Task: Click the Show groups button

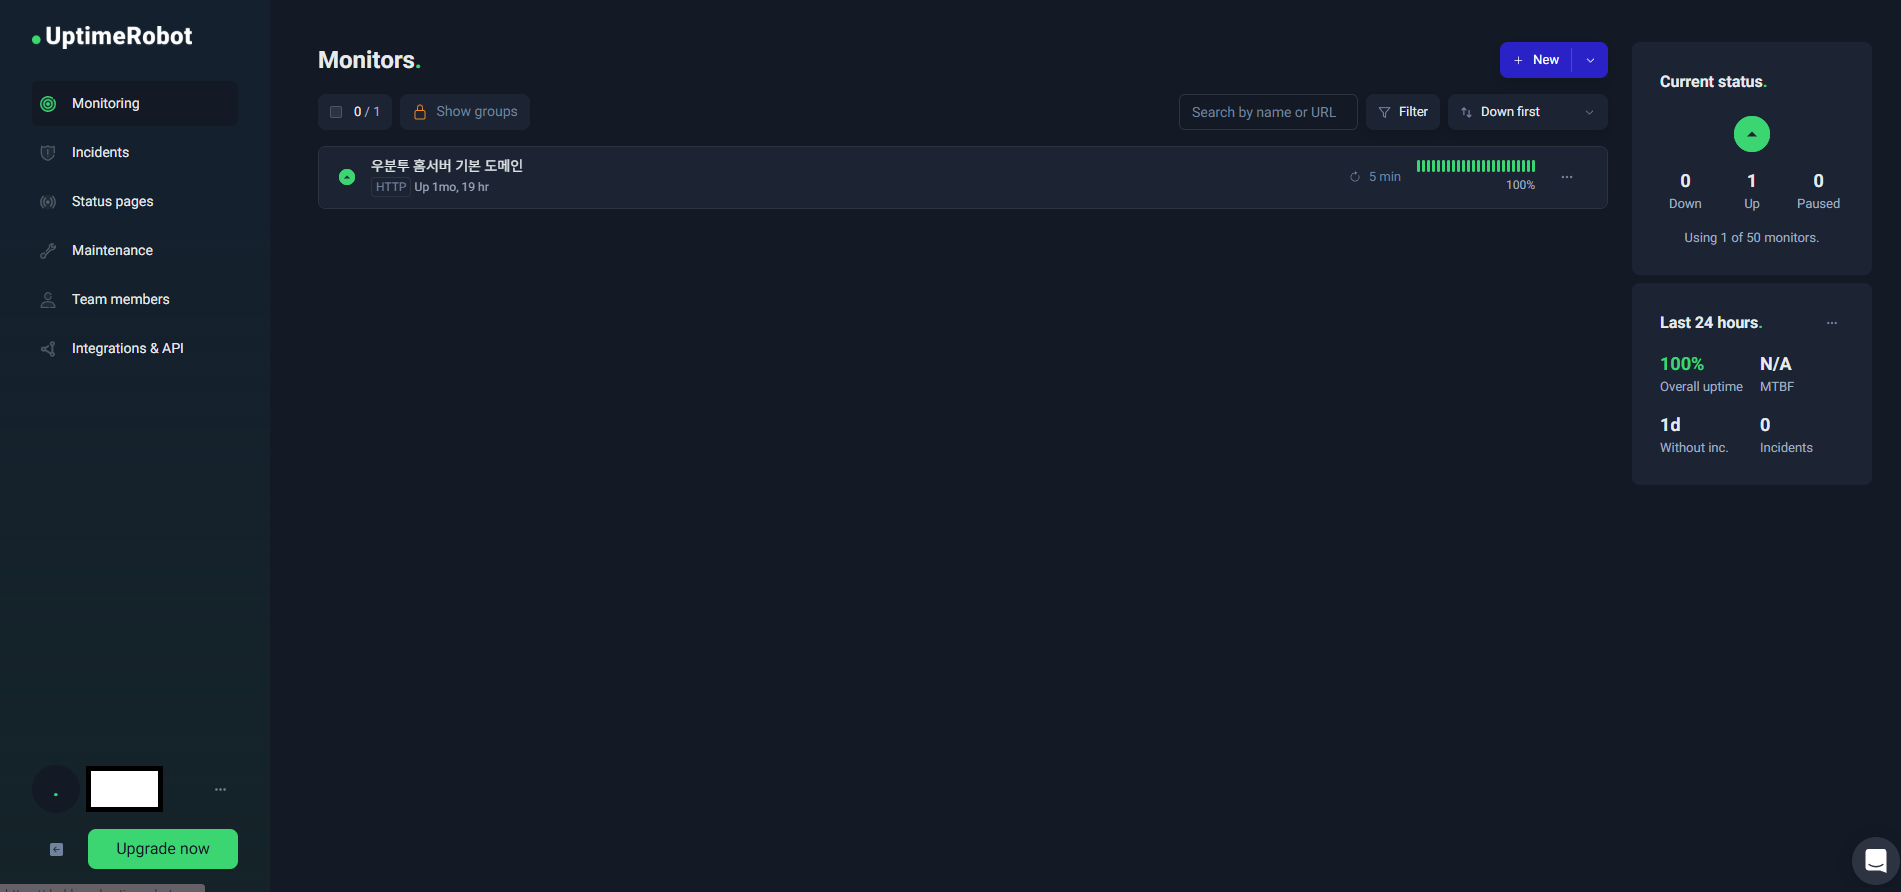Action: (465, 112)
